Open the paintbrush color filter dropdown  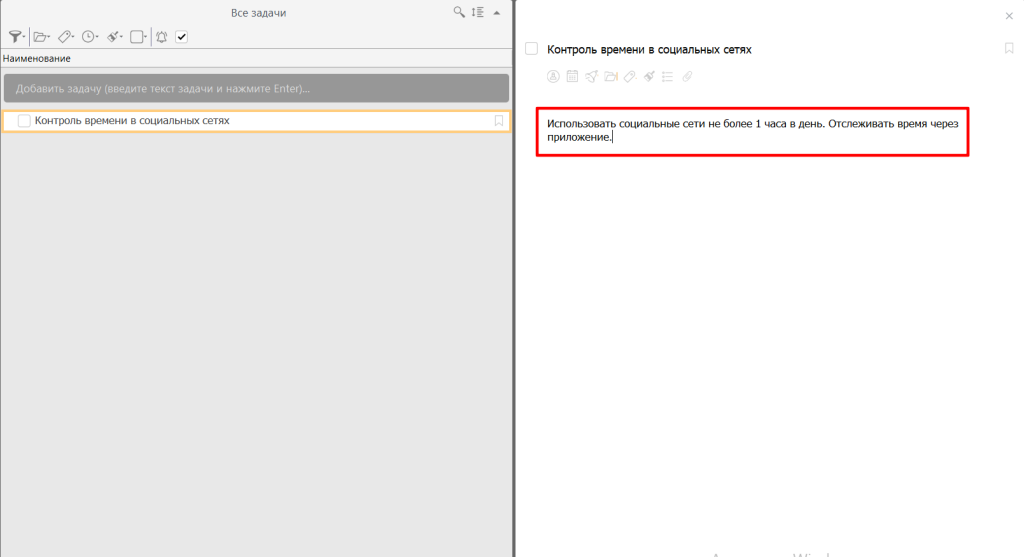point(114,37)
